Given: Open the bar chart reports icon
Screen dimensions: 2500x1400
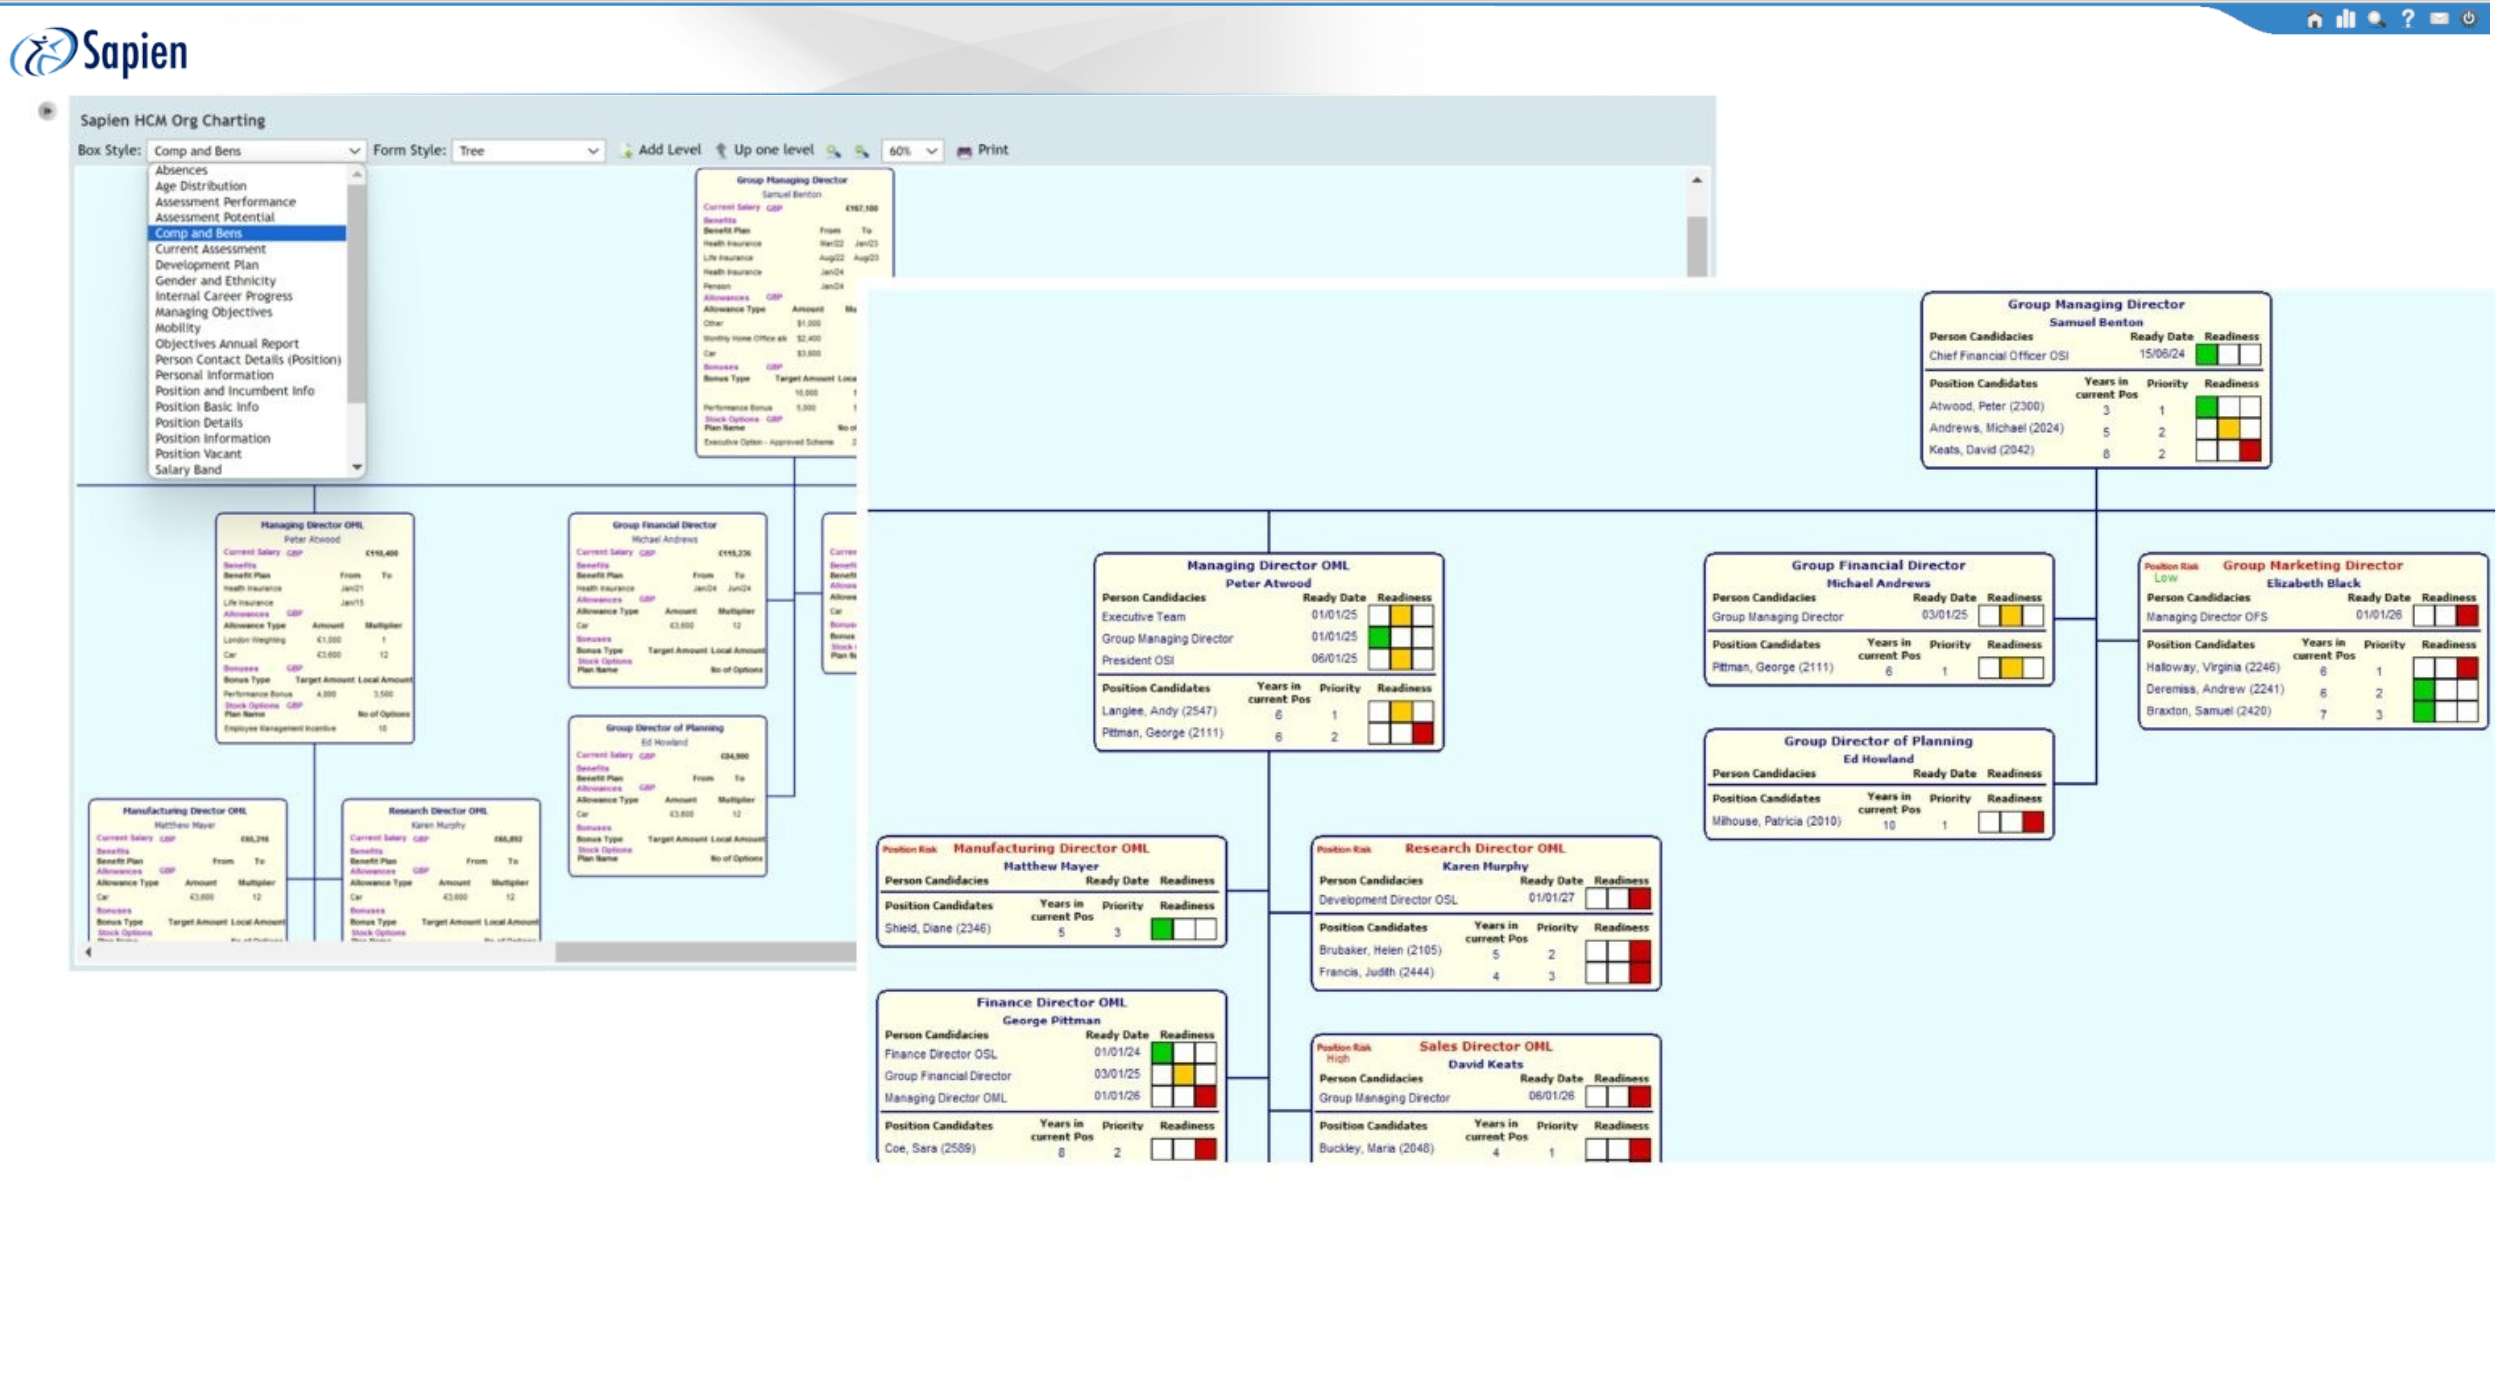Looking at the screenshot, I should pyautogui.click(x=2345, y=19).
